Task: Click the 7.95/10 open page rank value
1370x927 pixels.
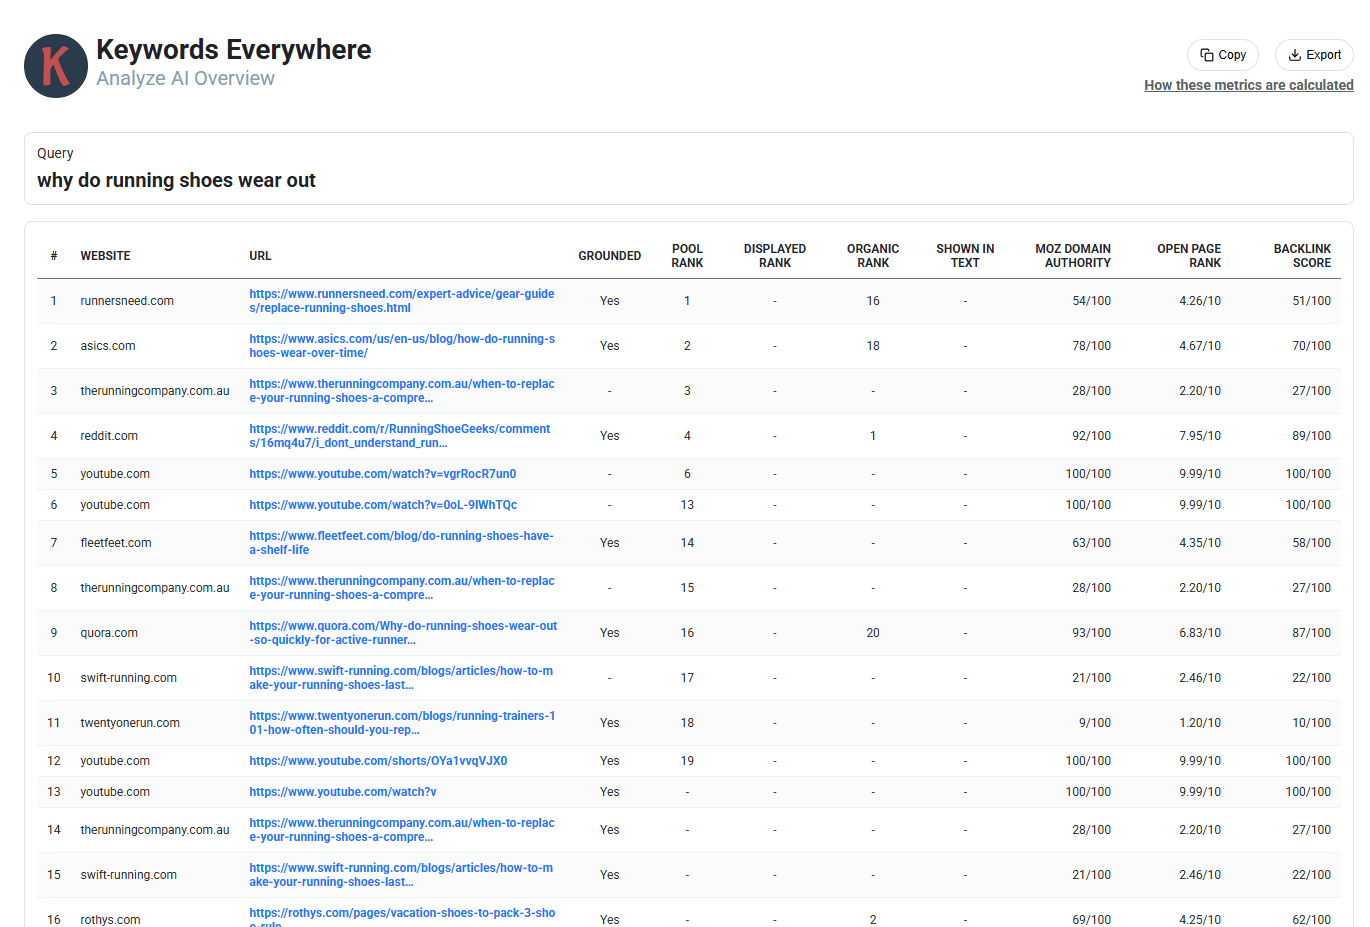Action: pyautogui.click(x=1200, y=436)
